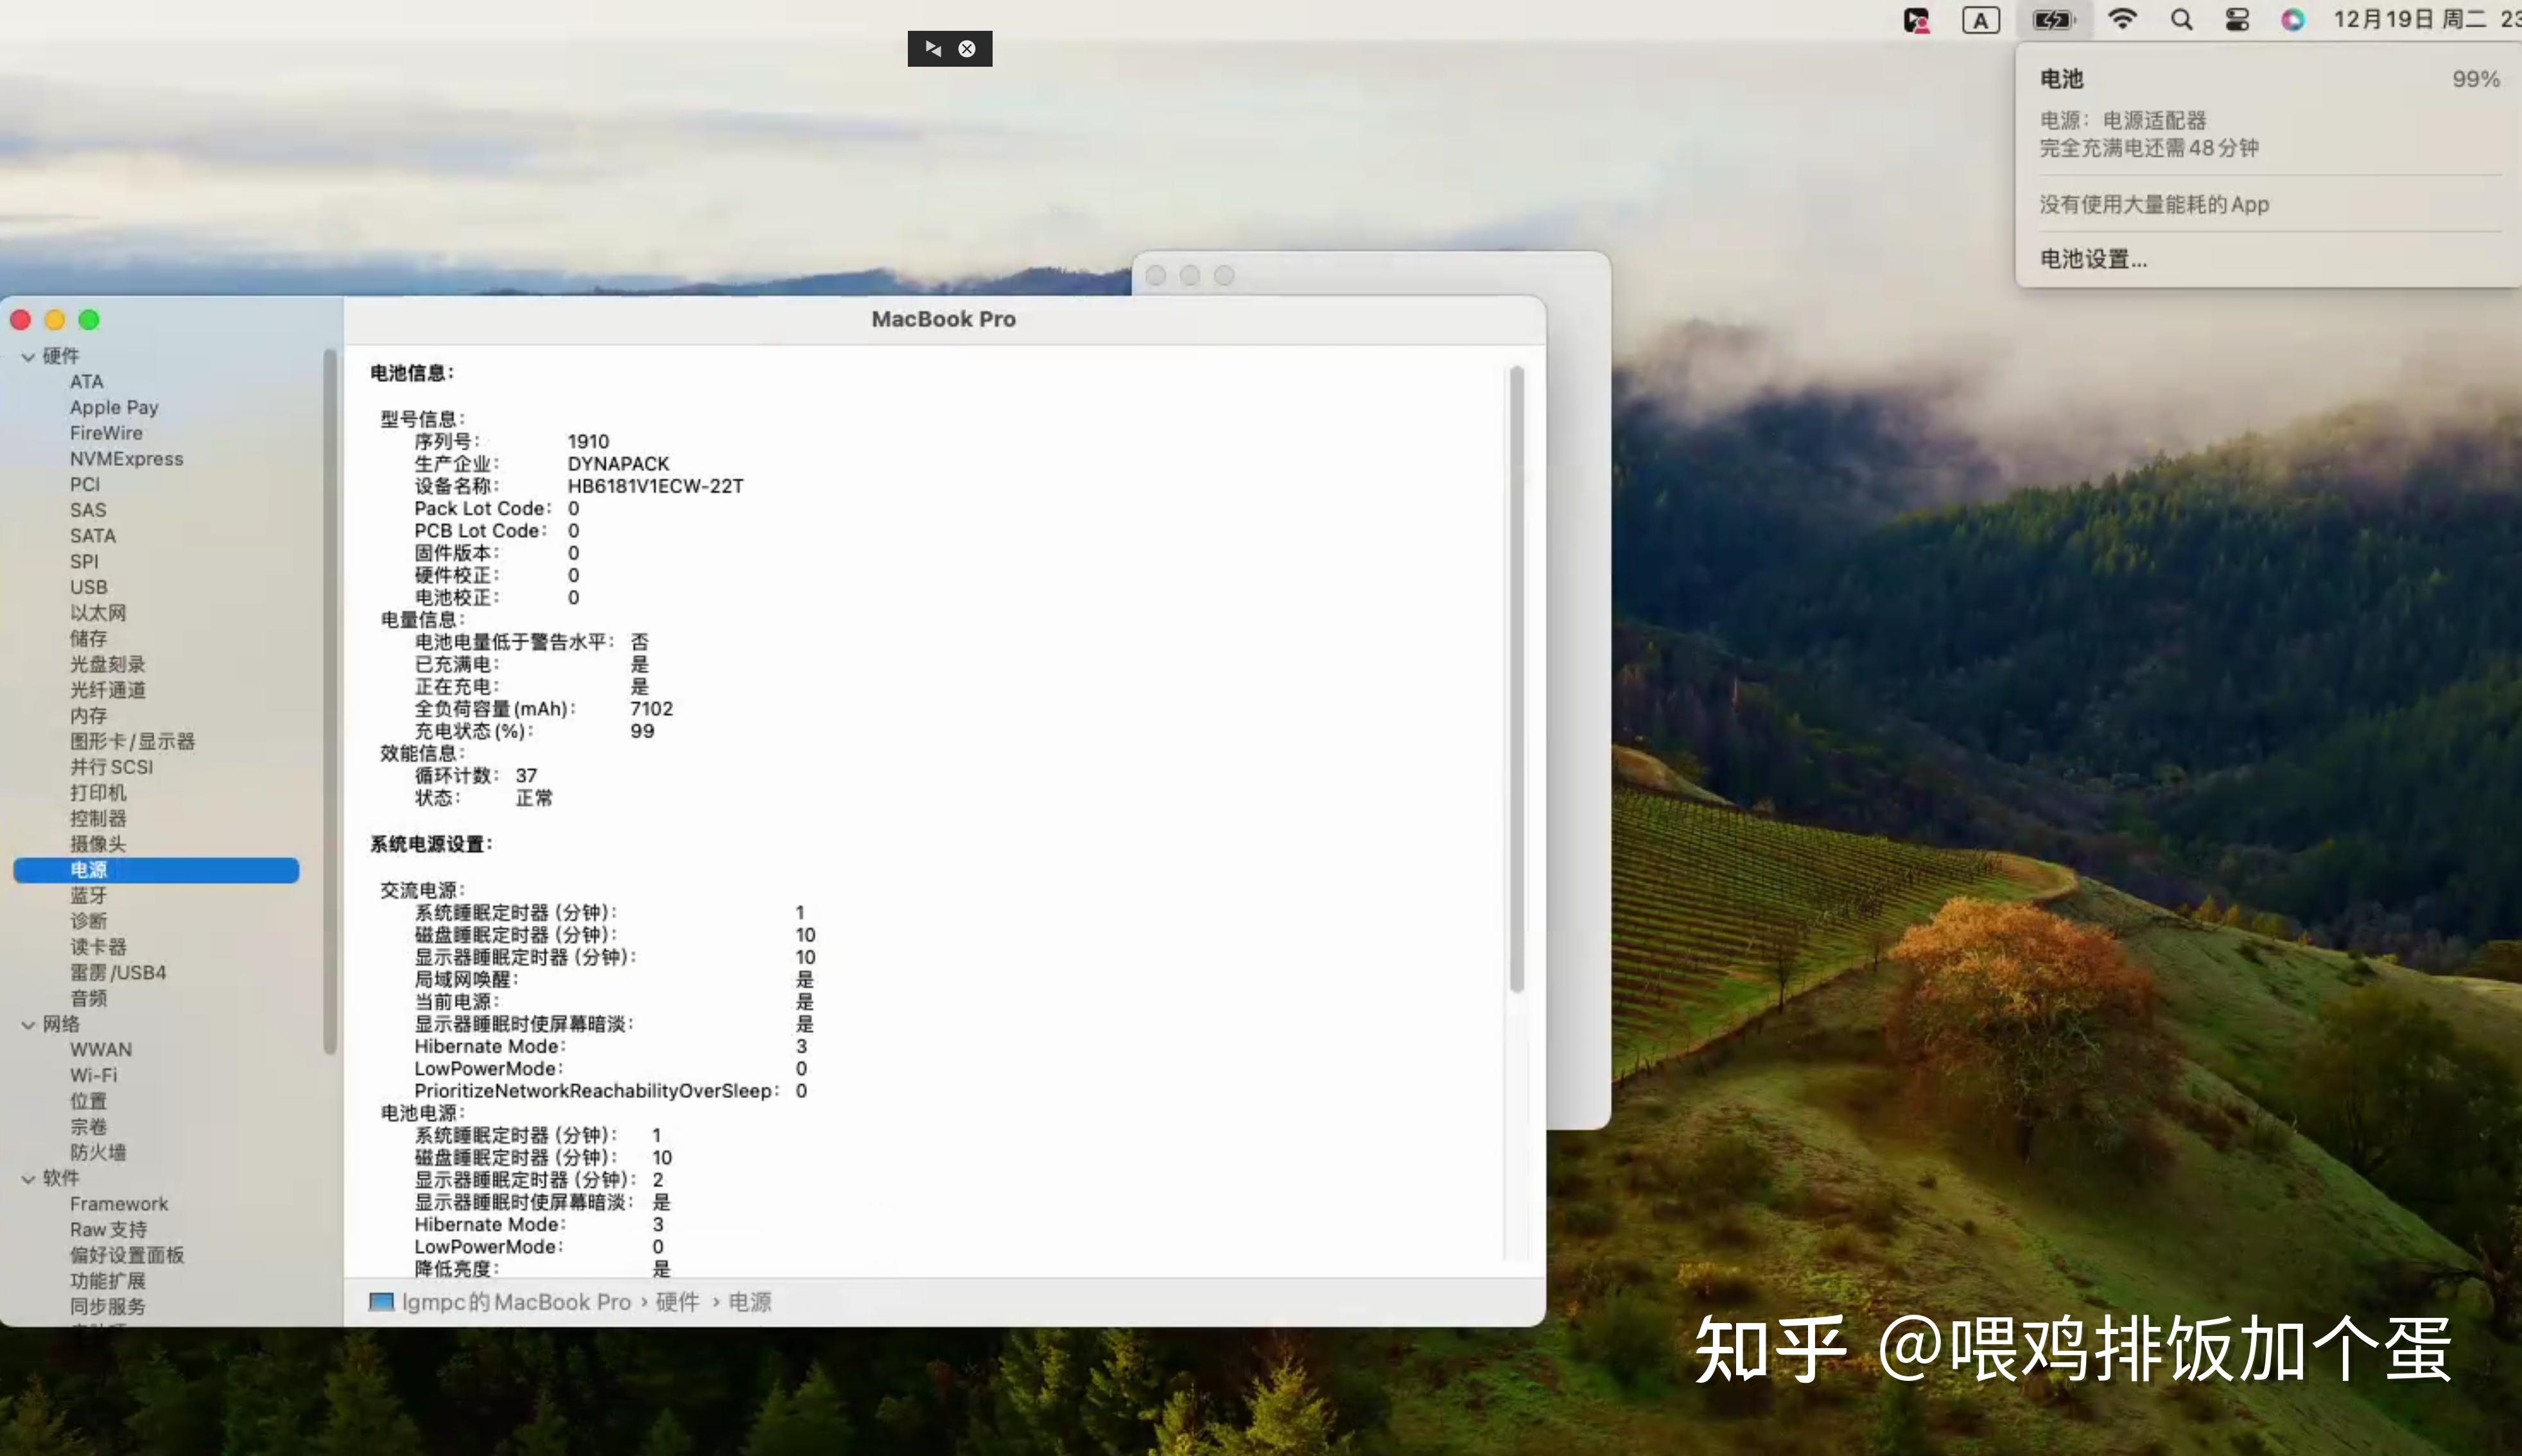Select 以太网 in sidebar
Image resolution: width=2522 pixels, height=1456 pixels.
tap(98, 612)
